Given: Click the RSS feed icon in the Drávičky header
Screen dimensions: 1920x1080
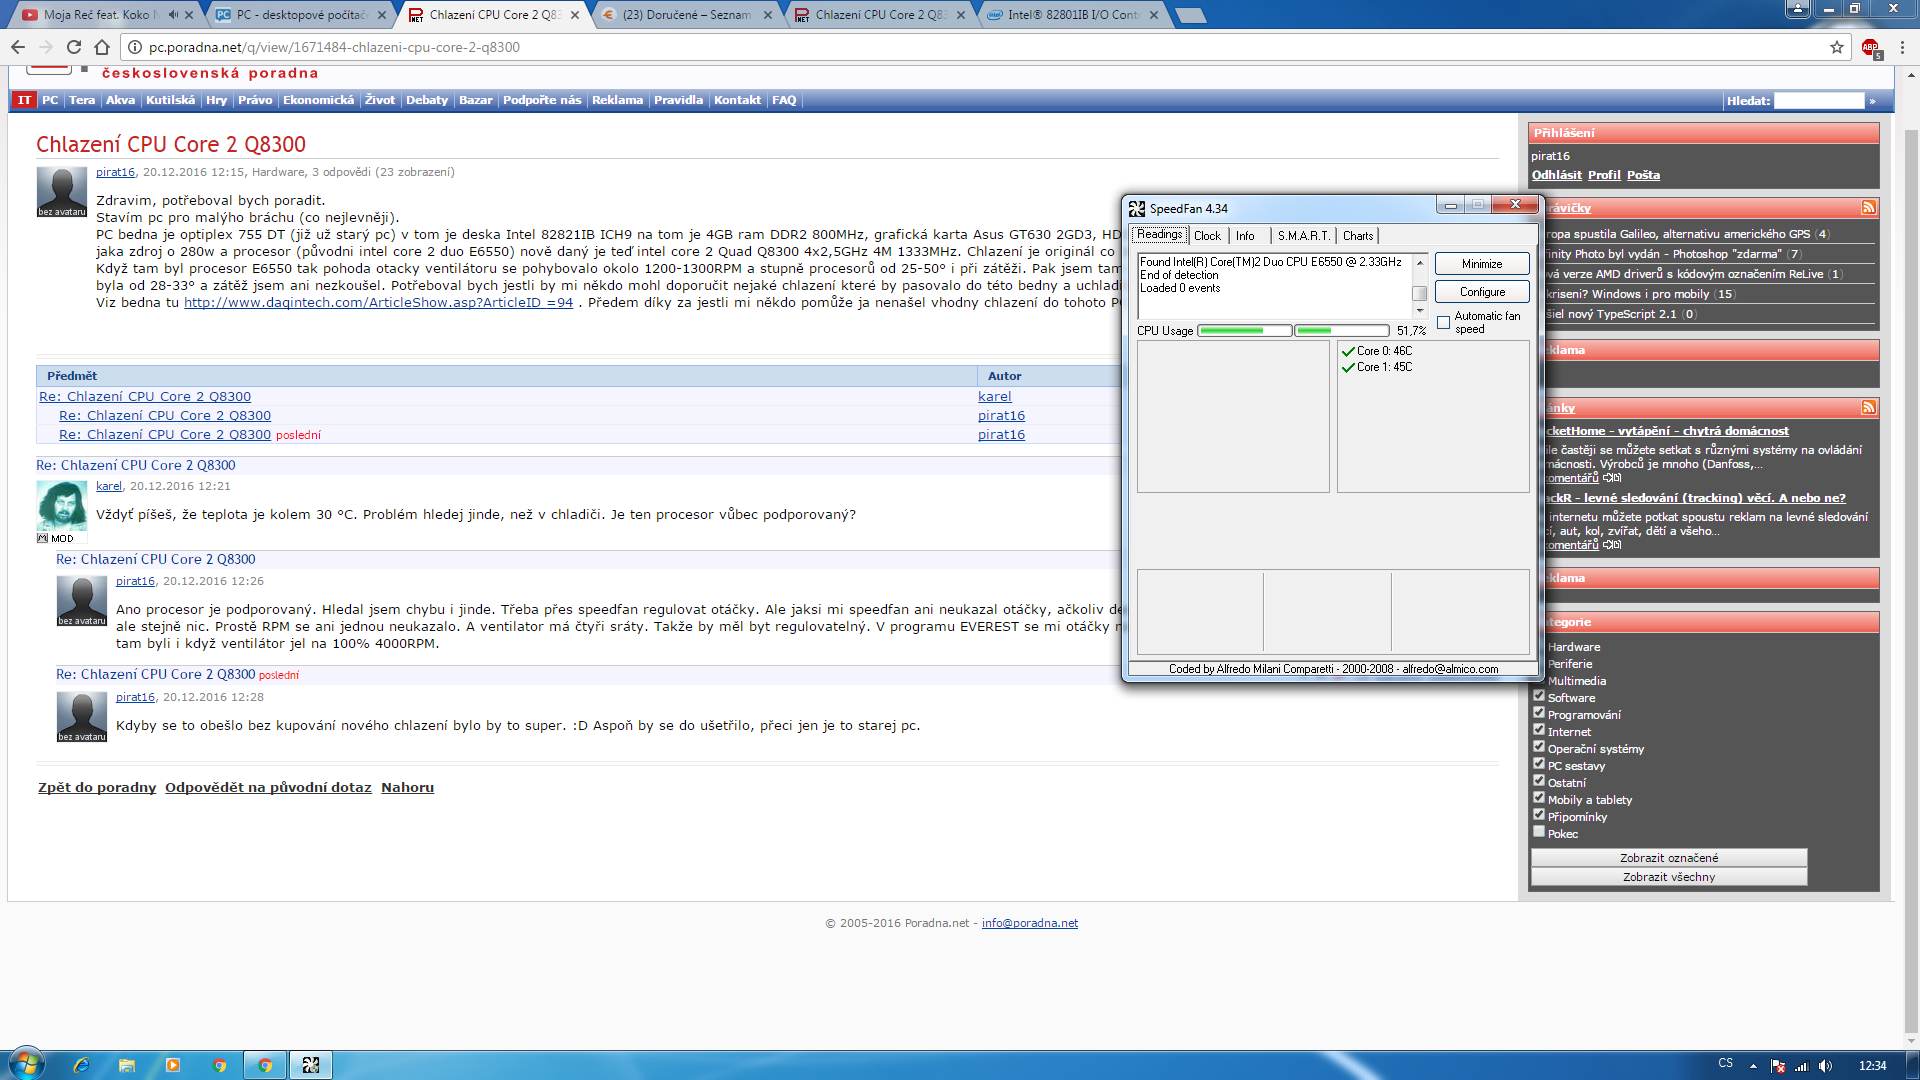Looking at the screenshot, I should [1868, 208].
